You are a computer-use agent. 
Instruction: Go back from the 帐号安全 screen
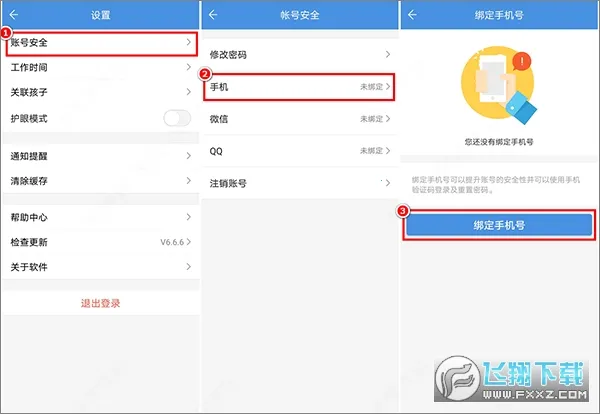click(213, 15)
